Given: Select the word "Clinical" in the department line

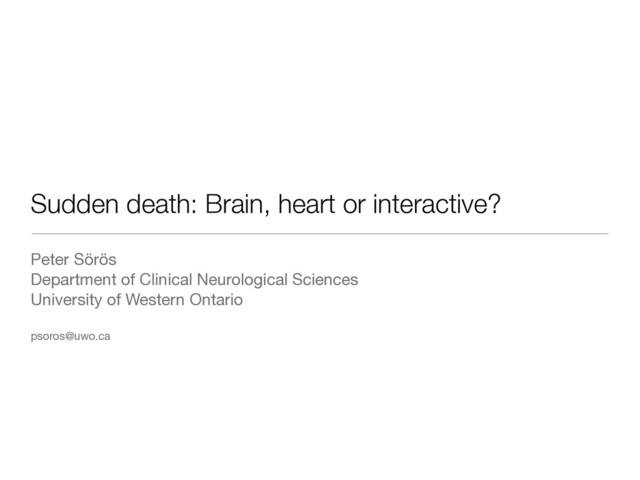Looking at the screenshot, I should click(166, 280).
